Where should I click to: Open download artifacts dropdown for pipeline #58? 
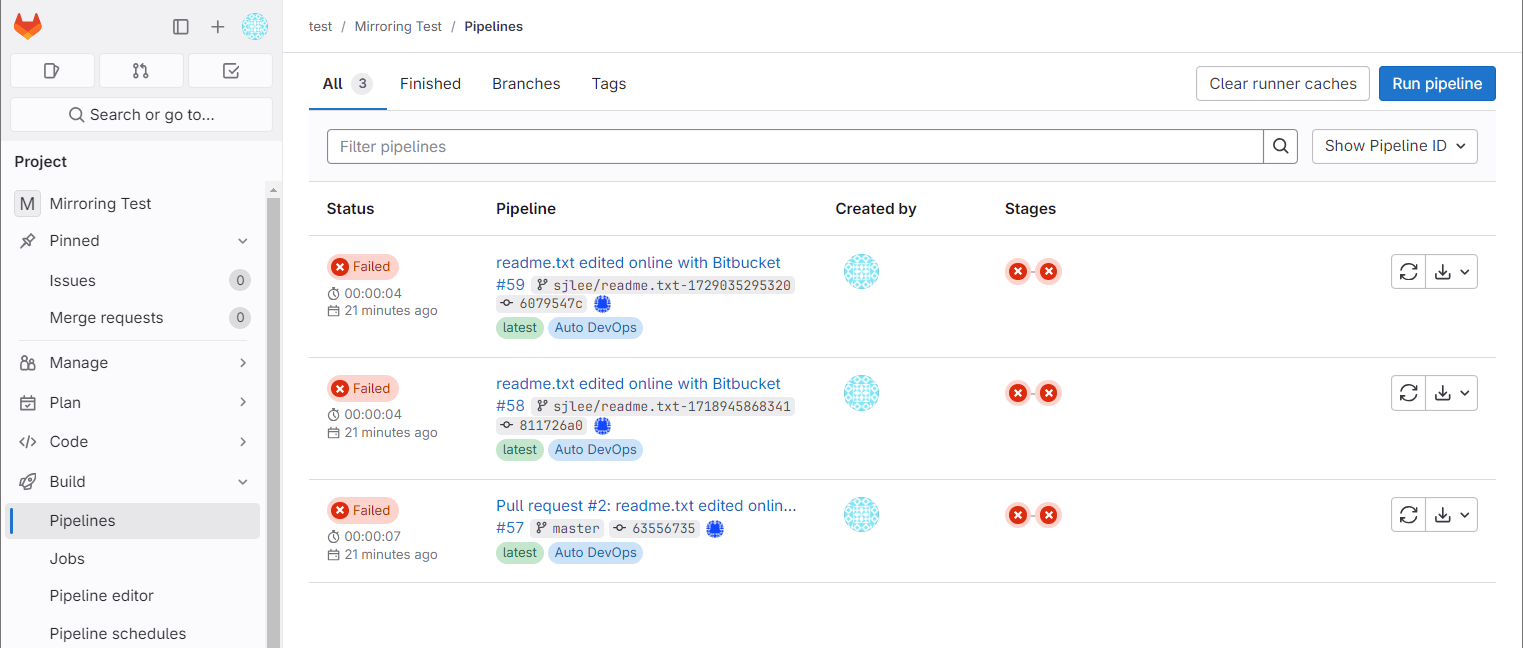tap(1452, 393)
